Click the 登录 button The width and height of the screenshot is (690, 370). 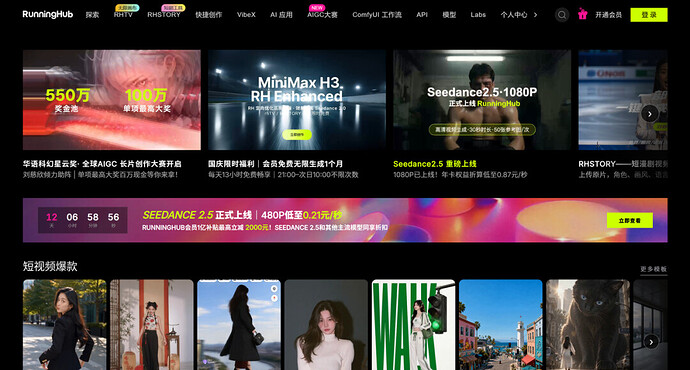[649, 15]
